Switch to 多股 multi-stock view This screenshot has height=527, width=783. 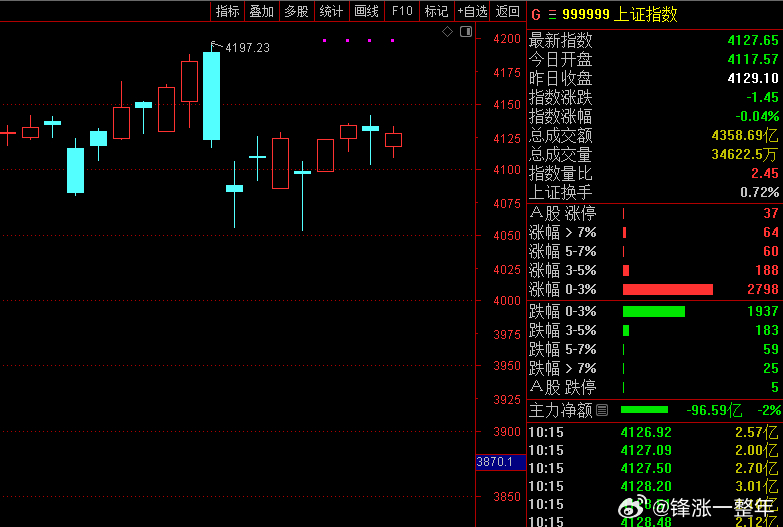[297, 11]
